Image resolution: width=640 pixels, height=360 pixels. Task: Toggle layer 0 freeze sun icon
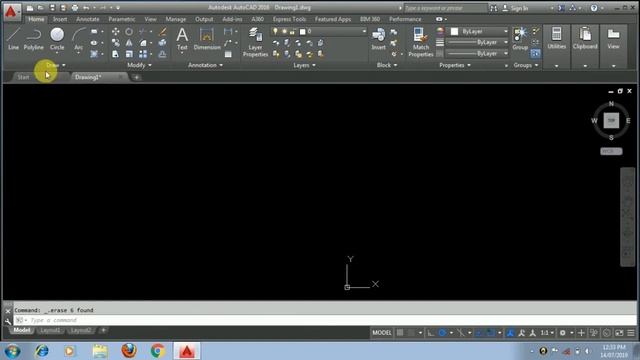(x=284, y=31)
